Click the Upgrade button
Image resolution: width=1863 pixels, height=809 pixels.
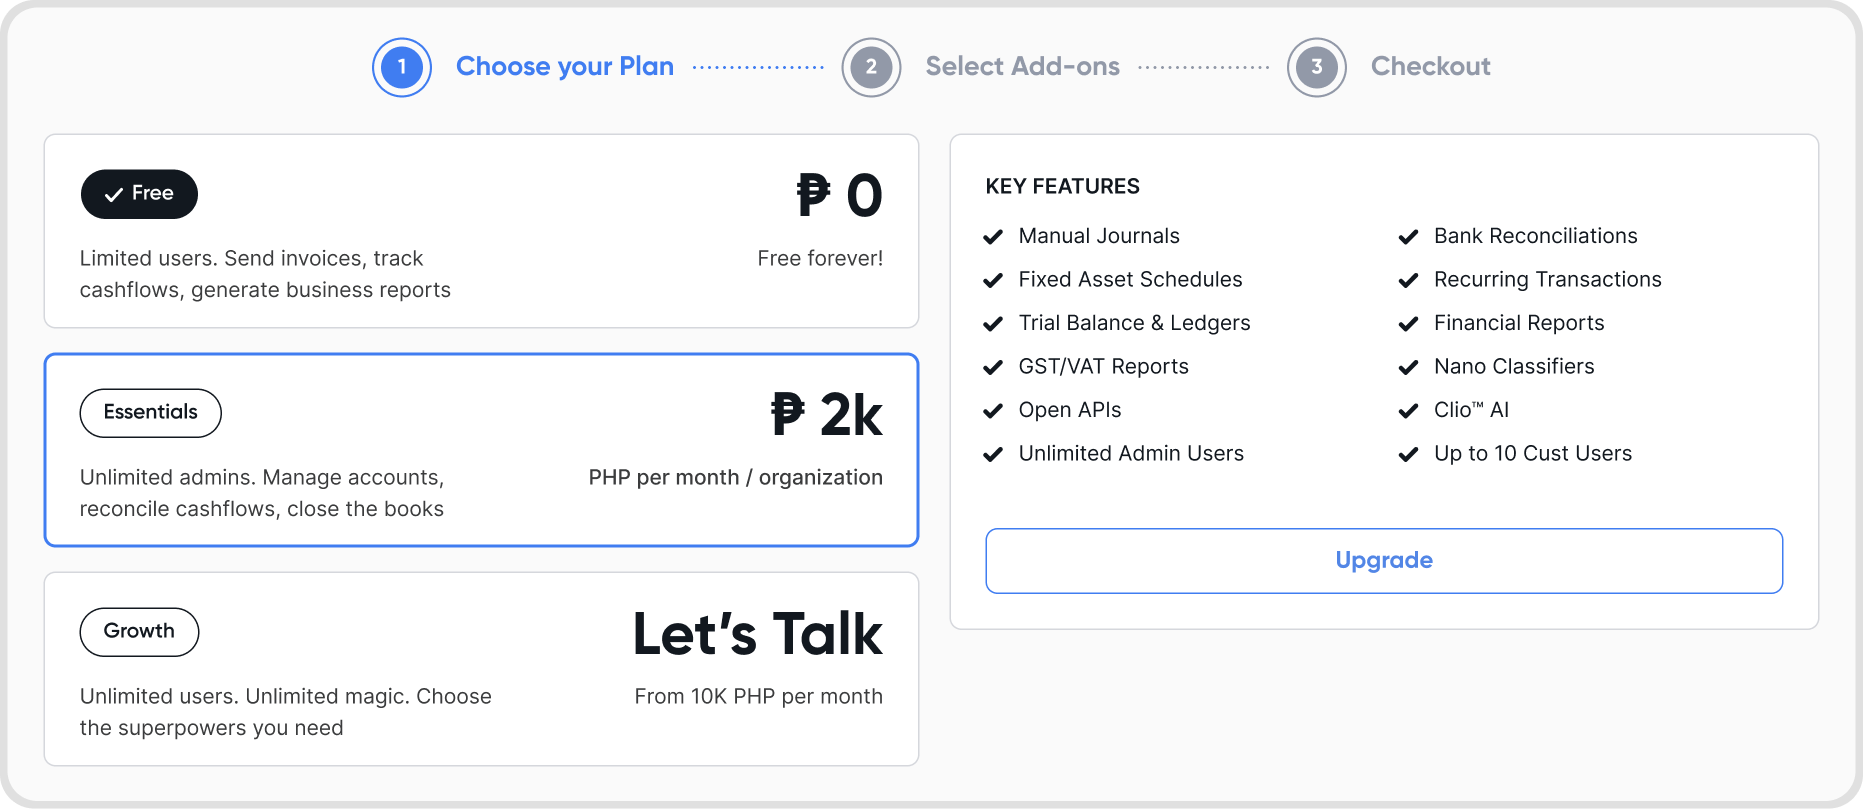(x=1384, y=561)
